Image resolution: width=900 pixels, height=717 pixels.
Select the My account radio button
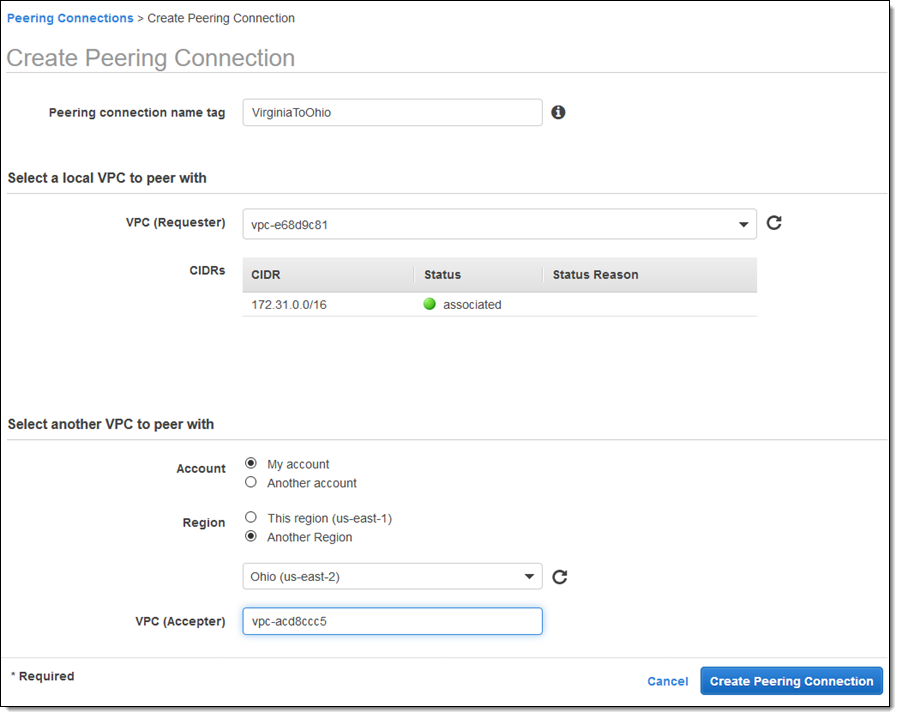[x=251, y=464]
